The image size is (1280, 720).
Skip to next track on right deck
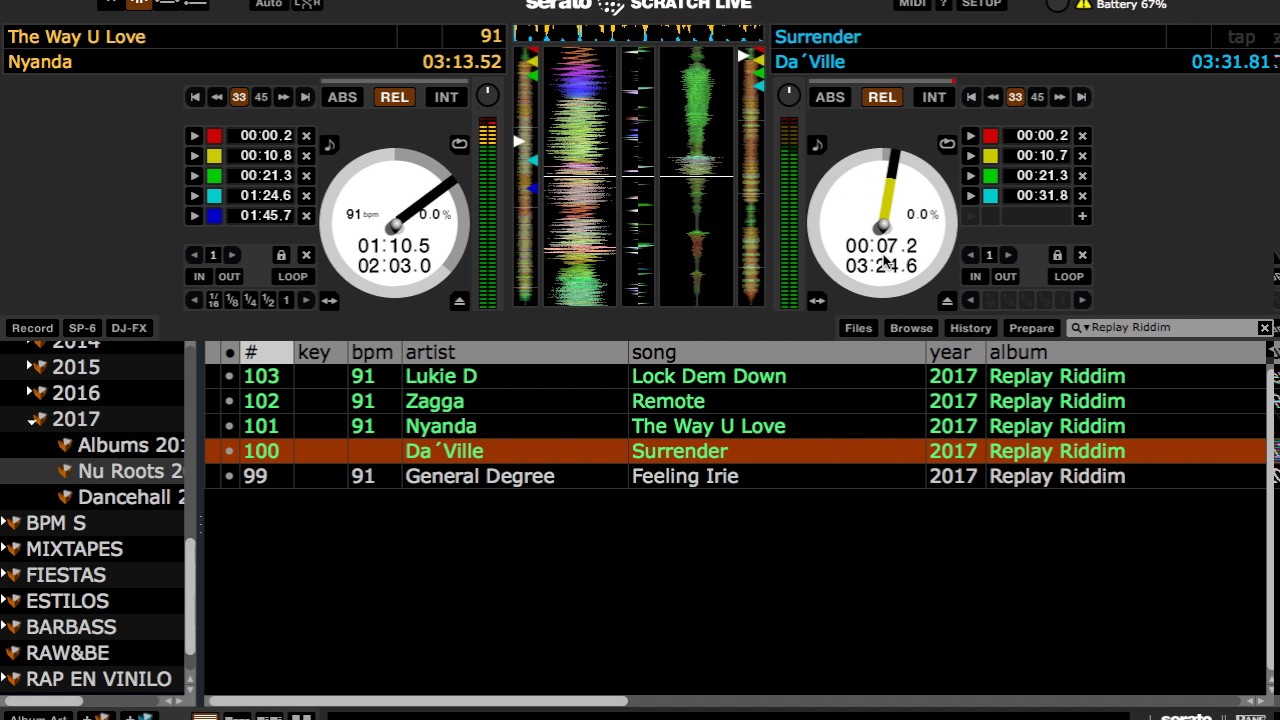[x=1081, y=97]
